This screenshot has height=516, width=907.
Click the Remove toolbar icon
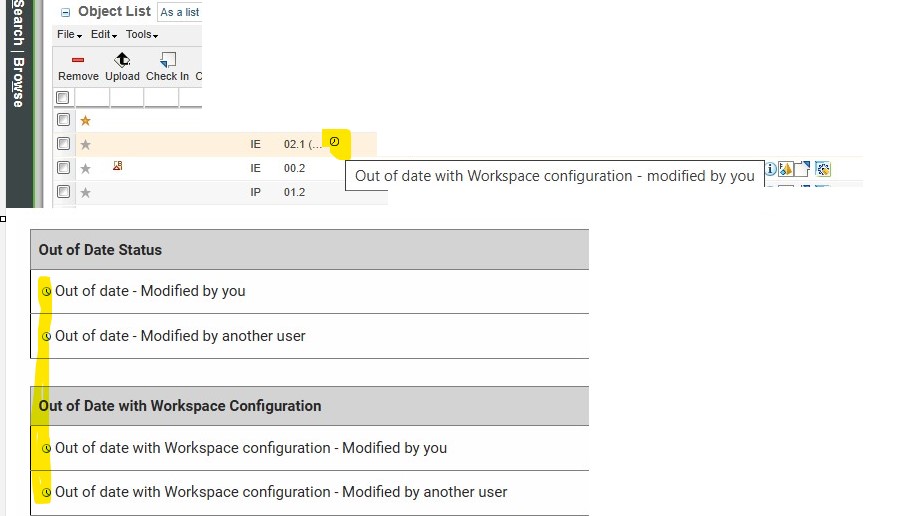[x=78, y=60]
